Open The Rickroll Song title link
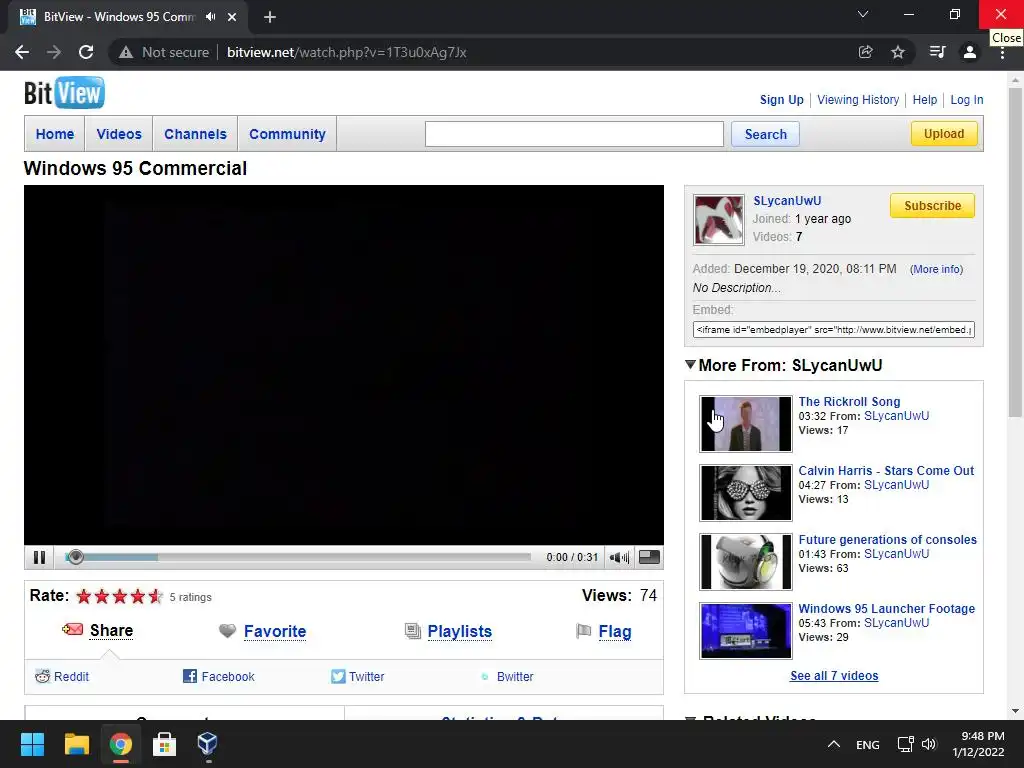Image resolution: width=1024 pixels, height=768 pixels. pos(849,402)
